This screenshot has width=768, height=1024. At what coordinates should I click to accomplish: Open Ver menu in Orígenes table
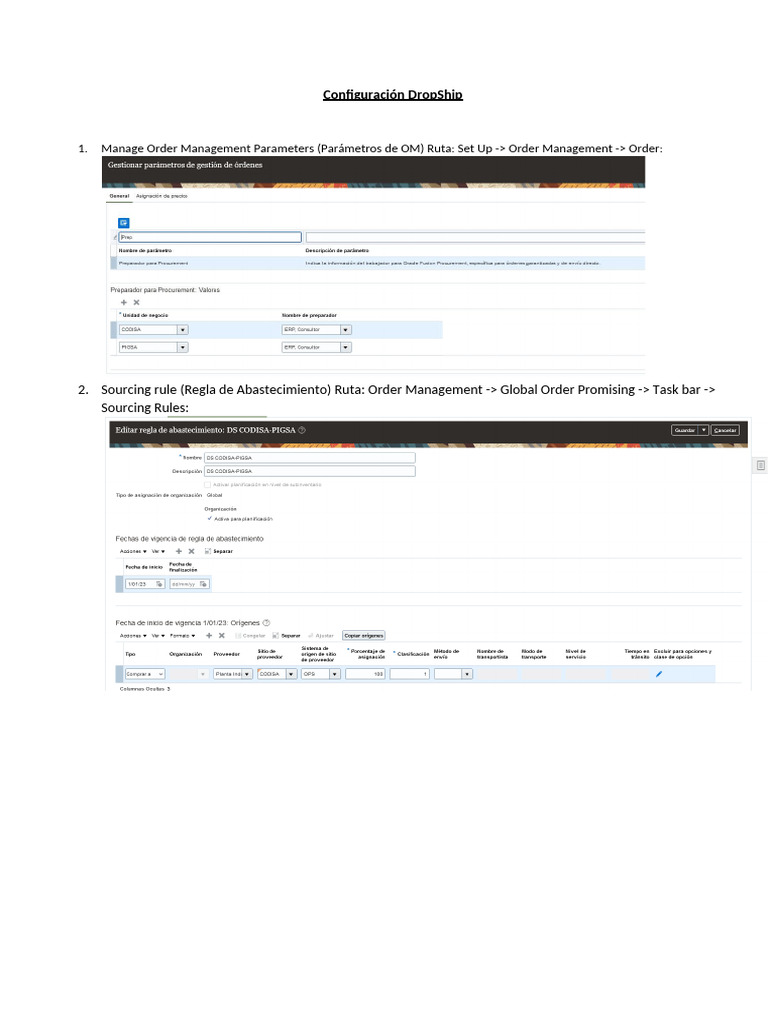(x=158, y=635)
